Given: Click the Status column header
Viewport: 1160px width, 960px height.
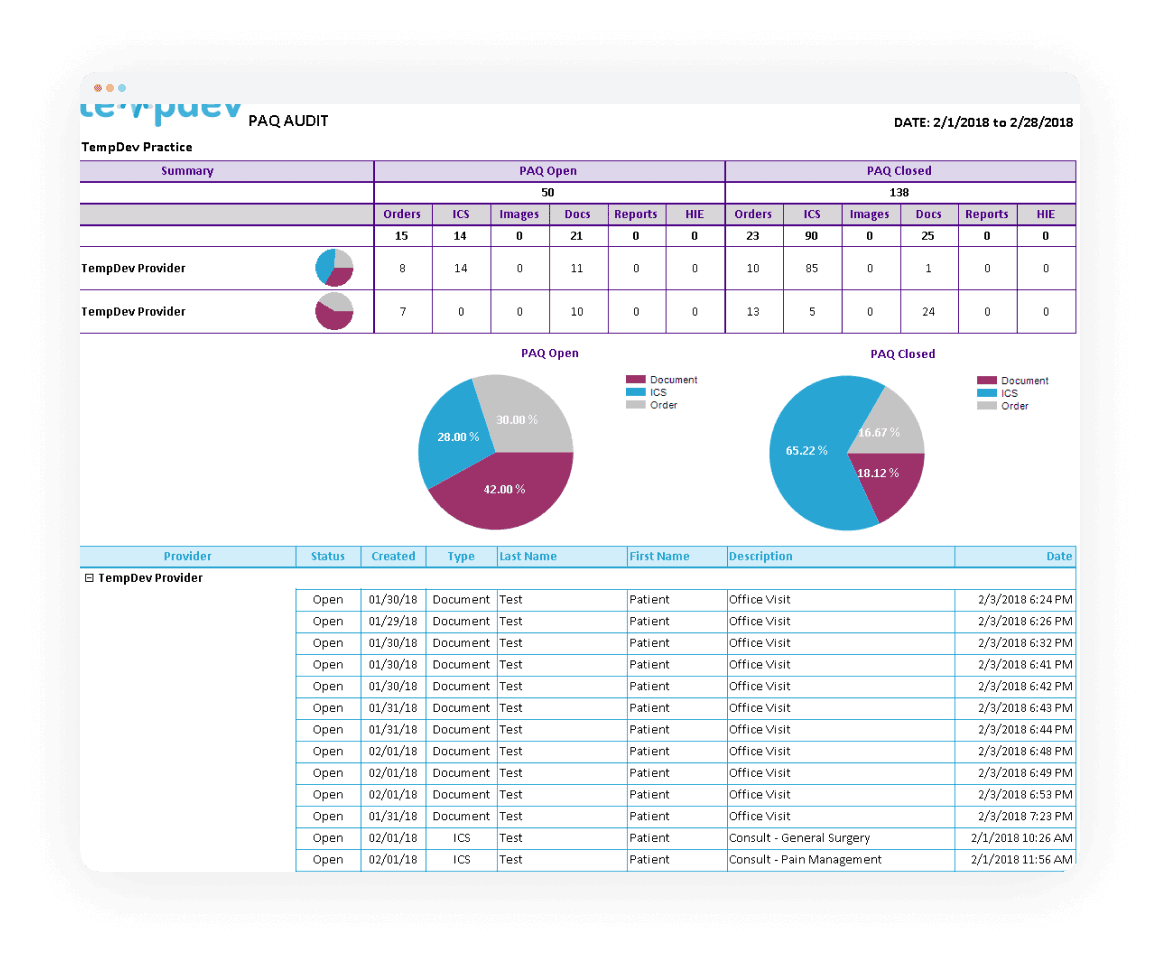Looking at the screenshot, I should [x=328, y=556].
